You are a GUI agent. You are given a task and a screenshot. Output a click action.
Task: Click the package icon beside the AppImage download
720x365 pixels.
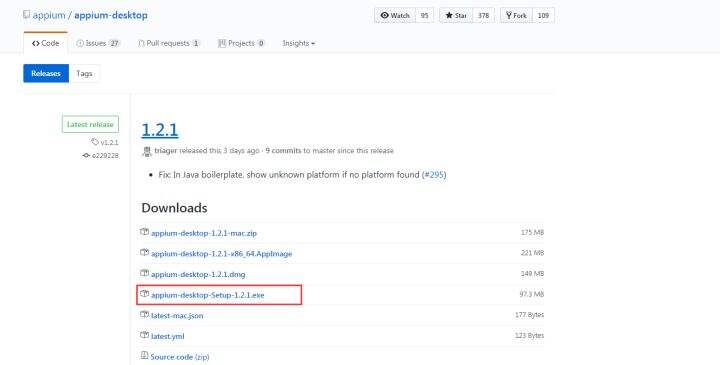point(145,253)
